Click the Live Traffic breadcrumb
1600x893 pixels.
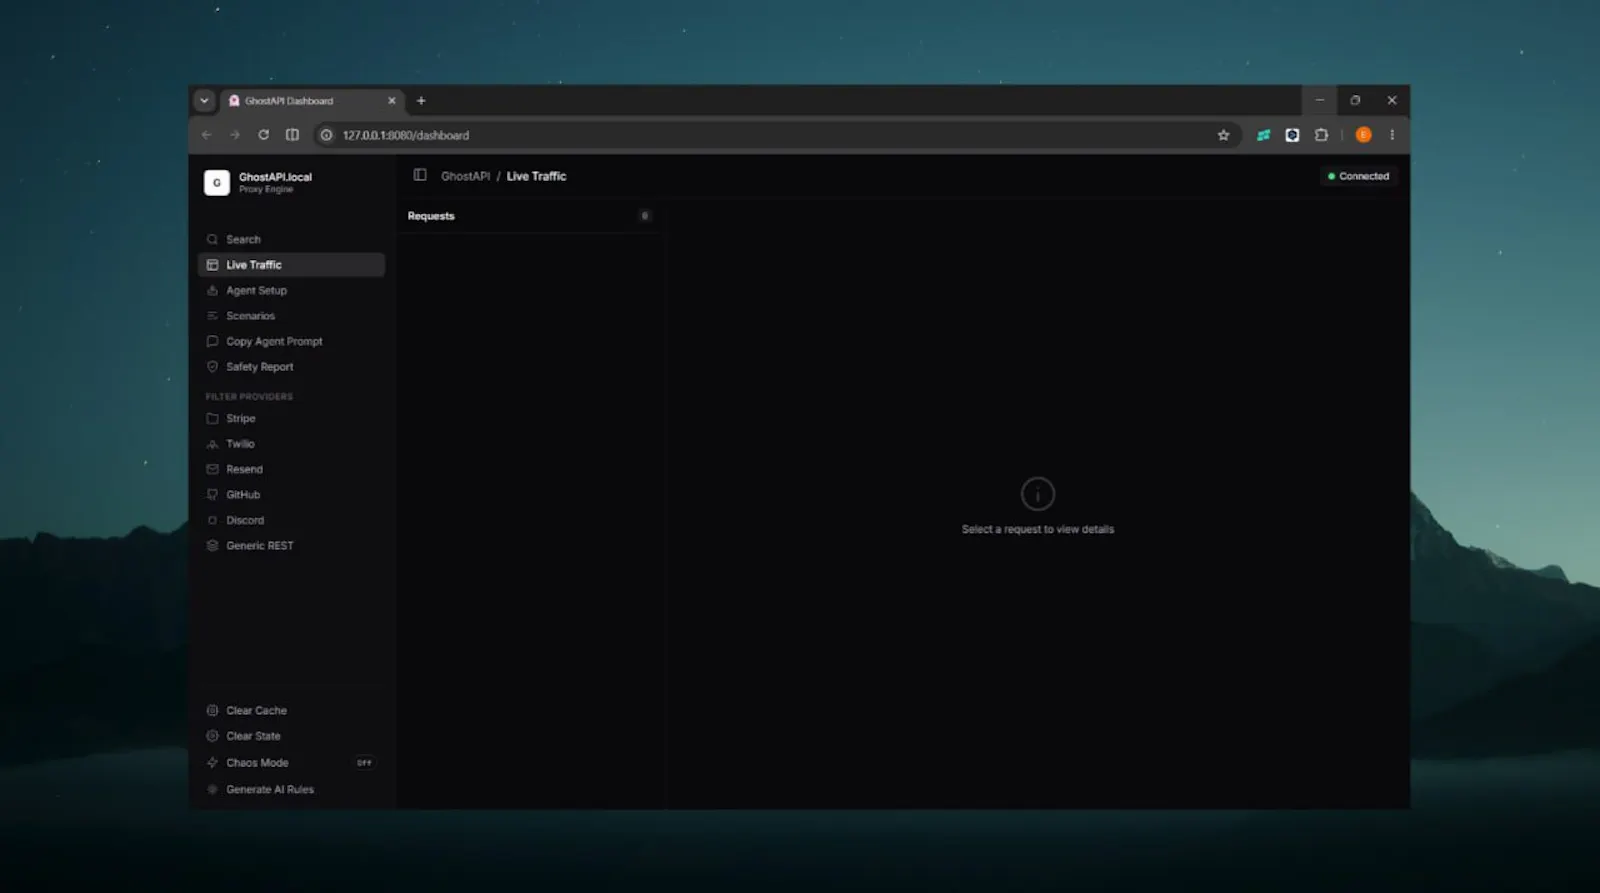(x=536, y=176)
